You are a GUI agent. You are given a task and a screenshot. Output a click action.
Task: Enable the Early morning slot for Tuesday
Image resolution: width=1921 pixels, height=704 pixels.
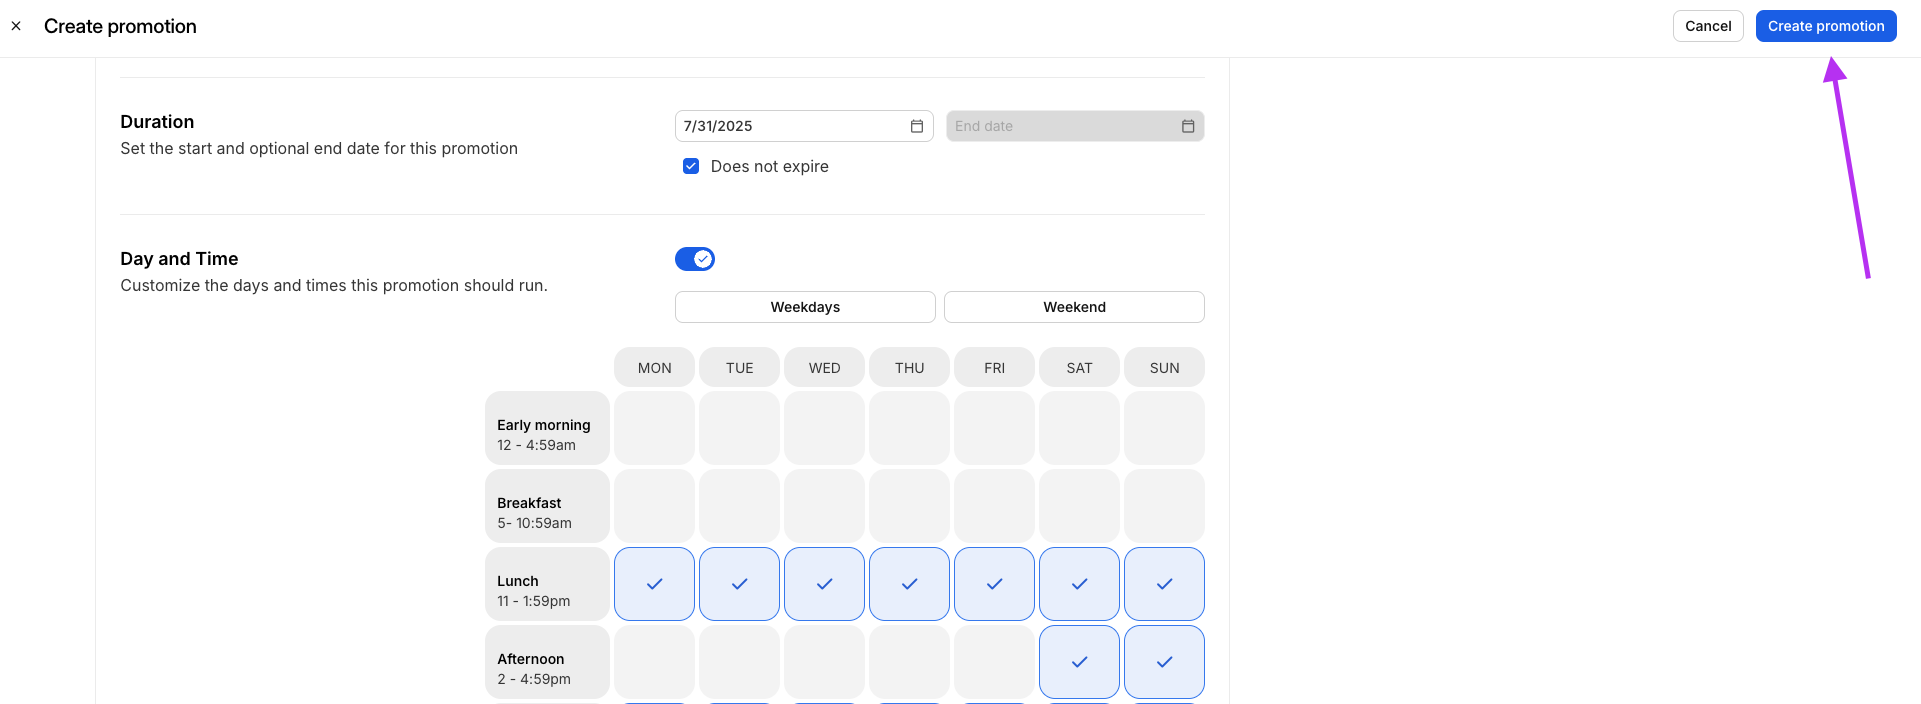click(x=739, y=428)
